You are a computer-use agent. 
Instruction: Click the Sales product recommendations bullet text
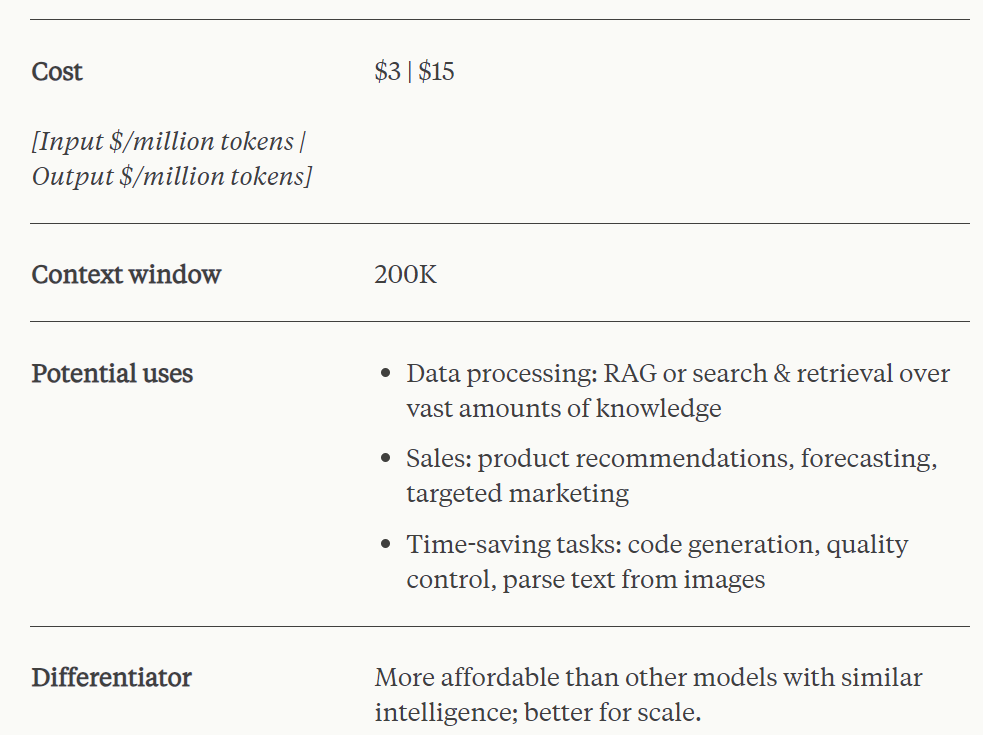point(671,459)
